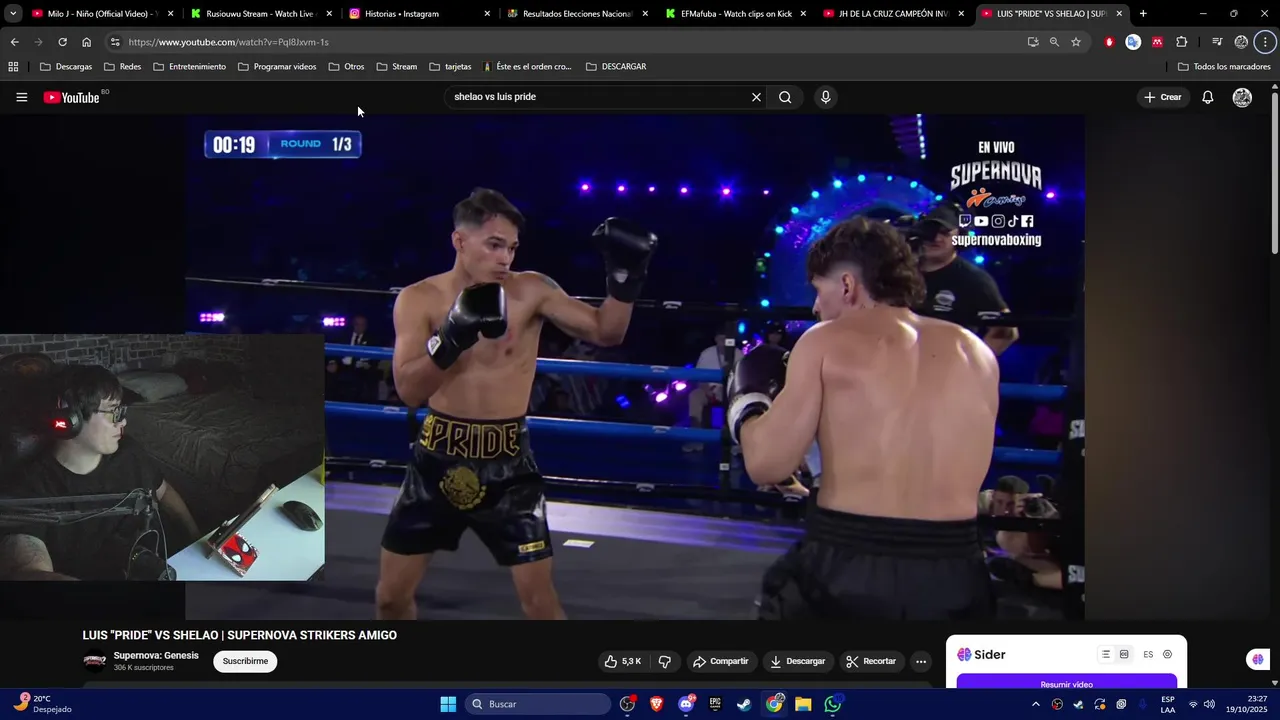
Task: Open WhatsApp from the taskbar
Action: click(833, 704)
